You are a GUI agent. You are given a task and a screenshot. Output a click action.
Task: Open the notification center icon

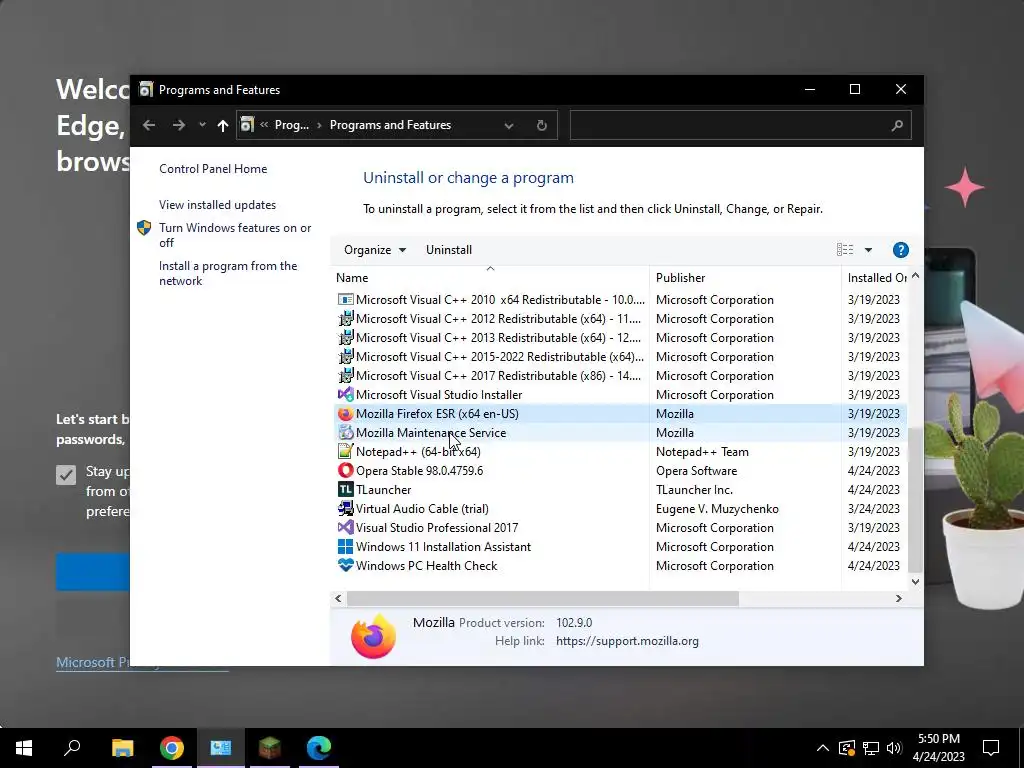[x=991, y=748]
